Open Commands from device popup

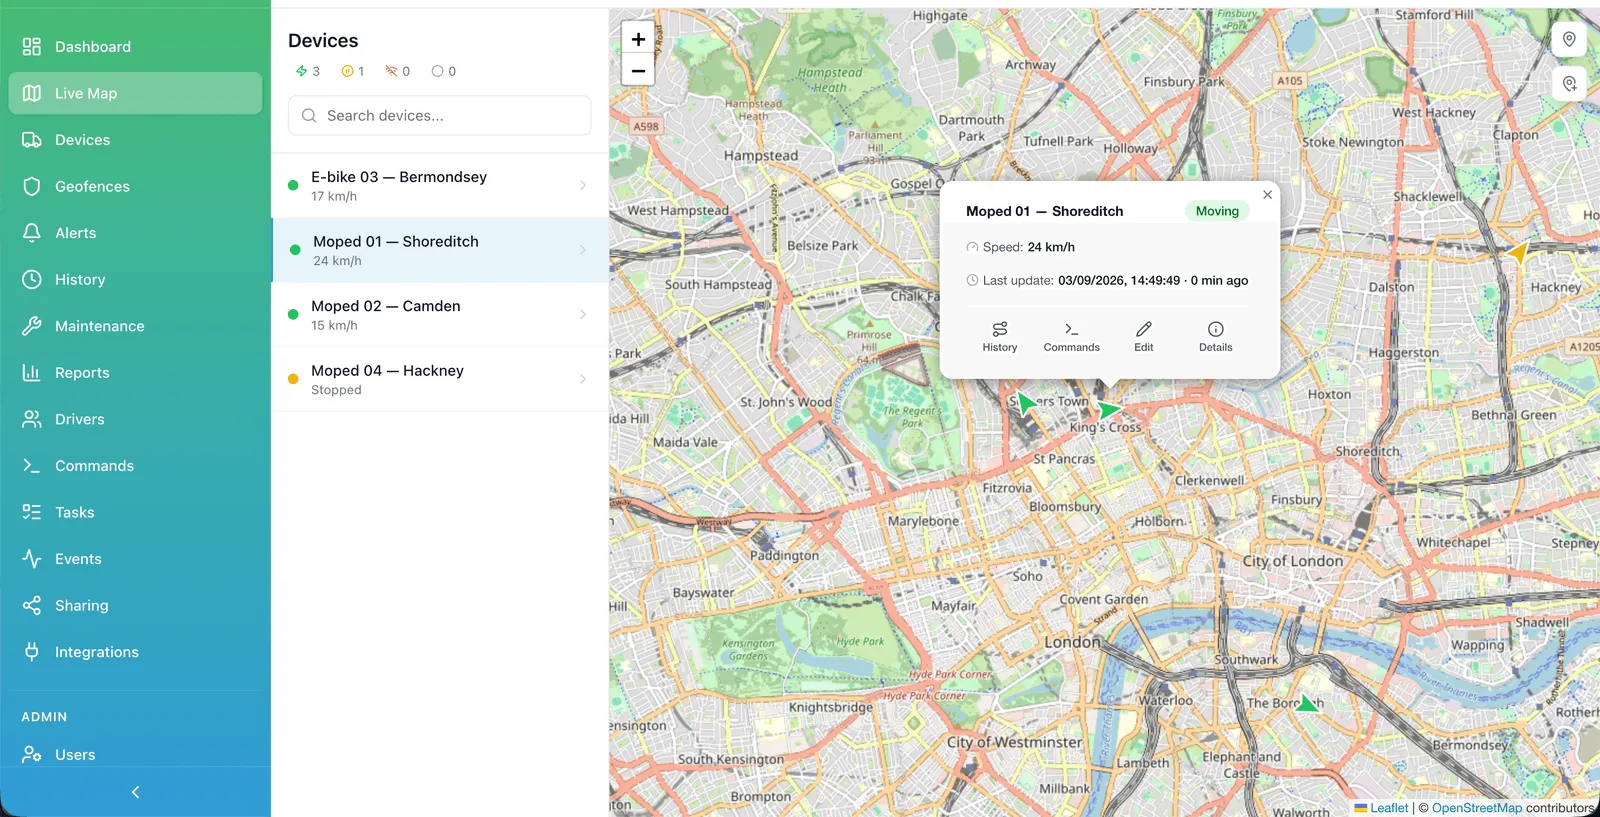click(x=1072, y=337)
